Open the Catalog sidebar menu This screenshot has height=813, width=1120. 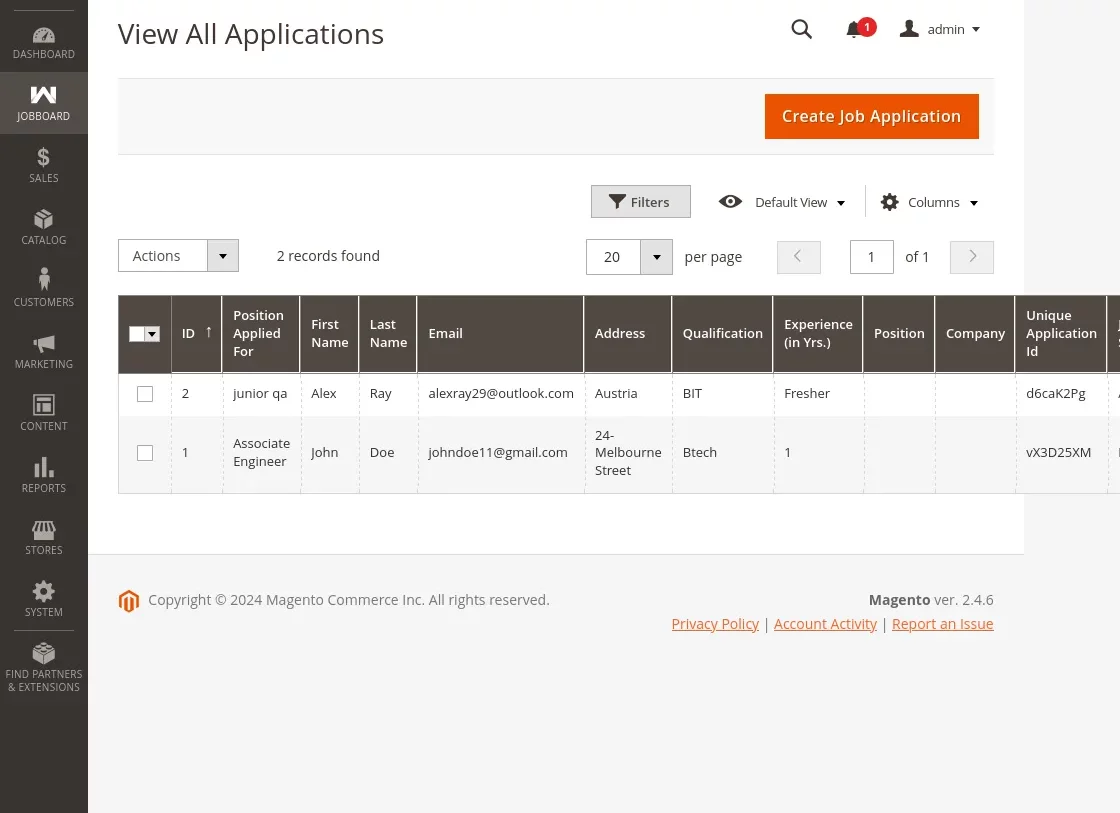[x=43, y=227]
